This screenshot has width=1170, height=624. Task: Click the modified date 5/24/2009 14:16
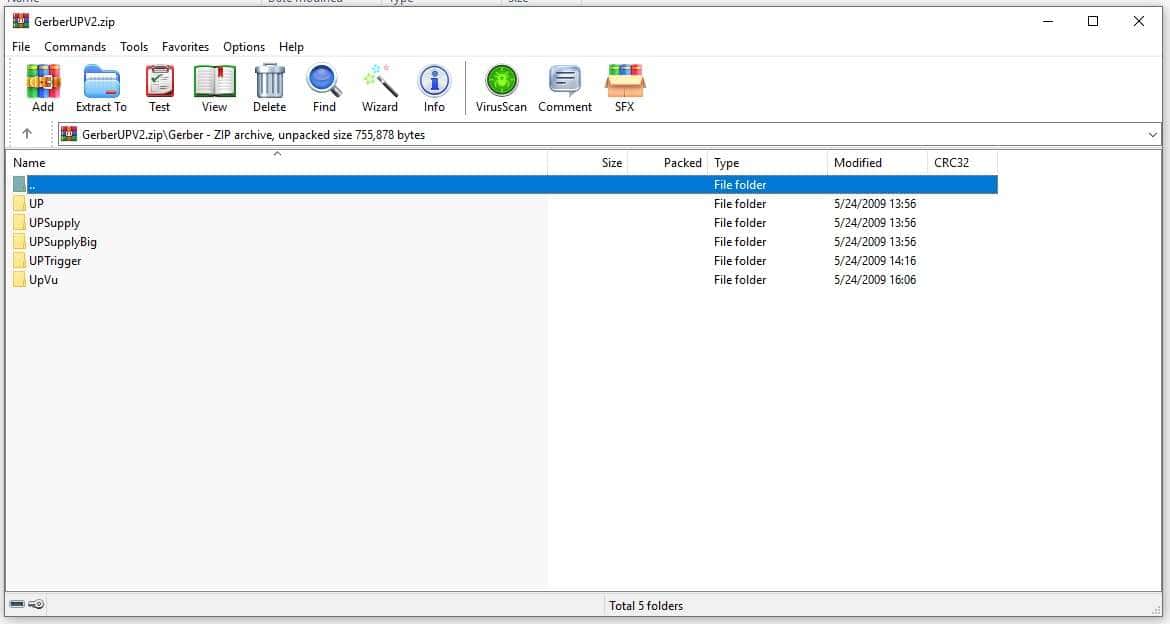[x=875, y=260]
